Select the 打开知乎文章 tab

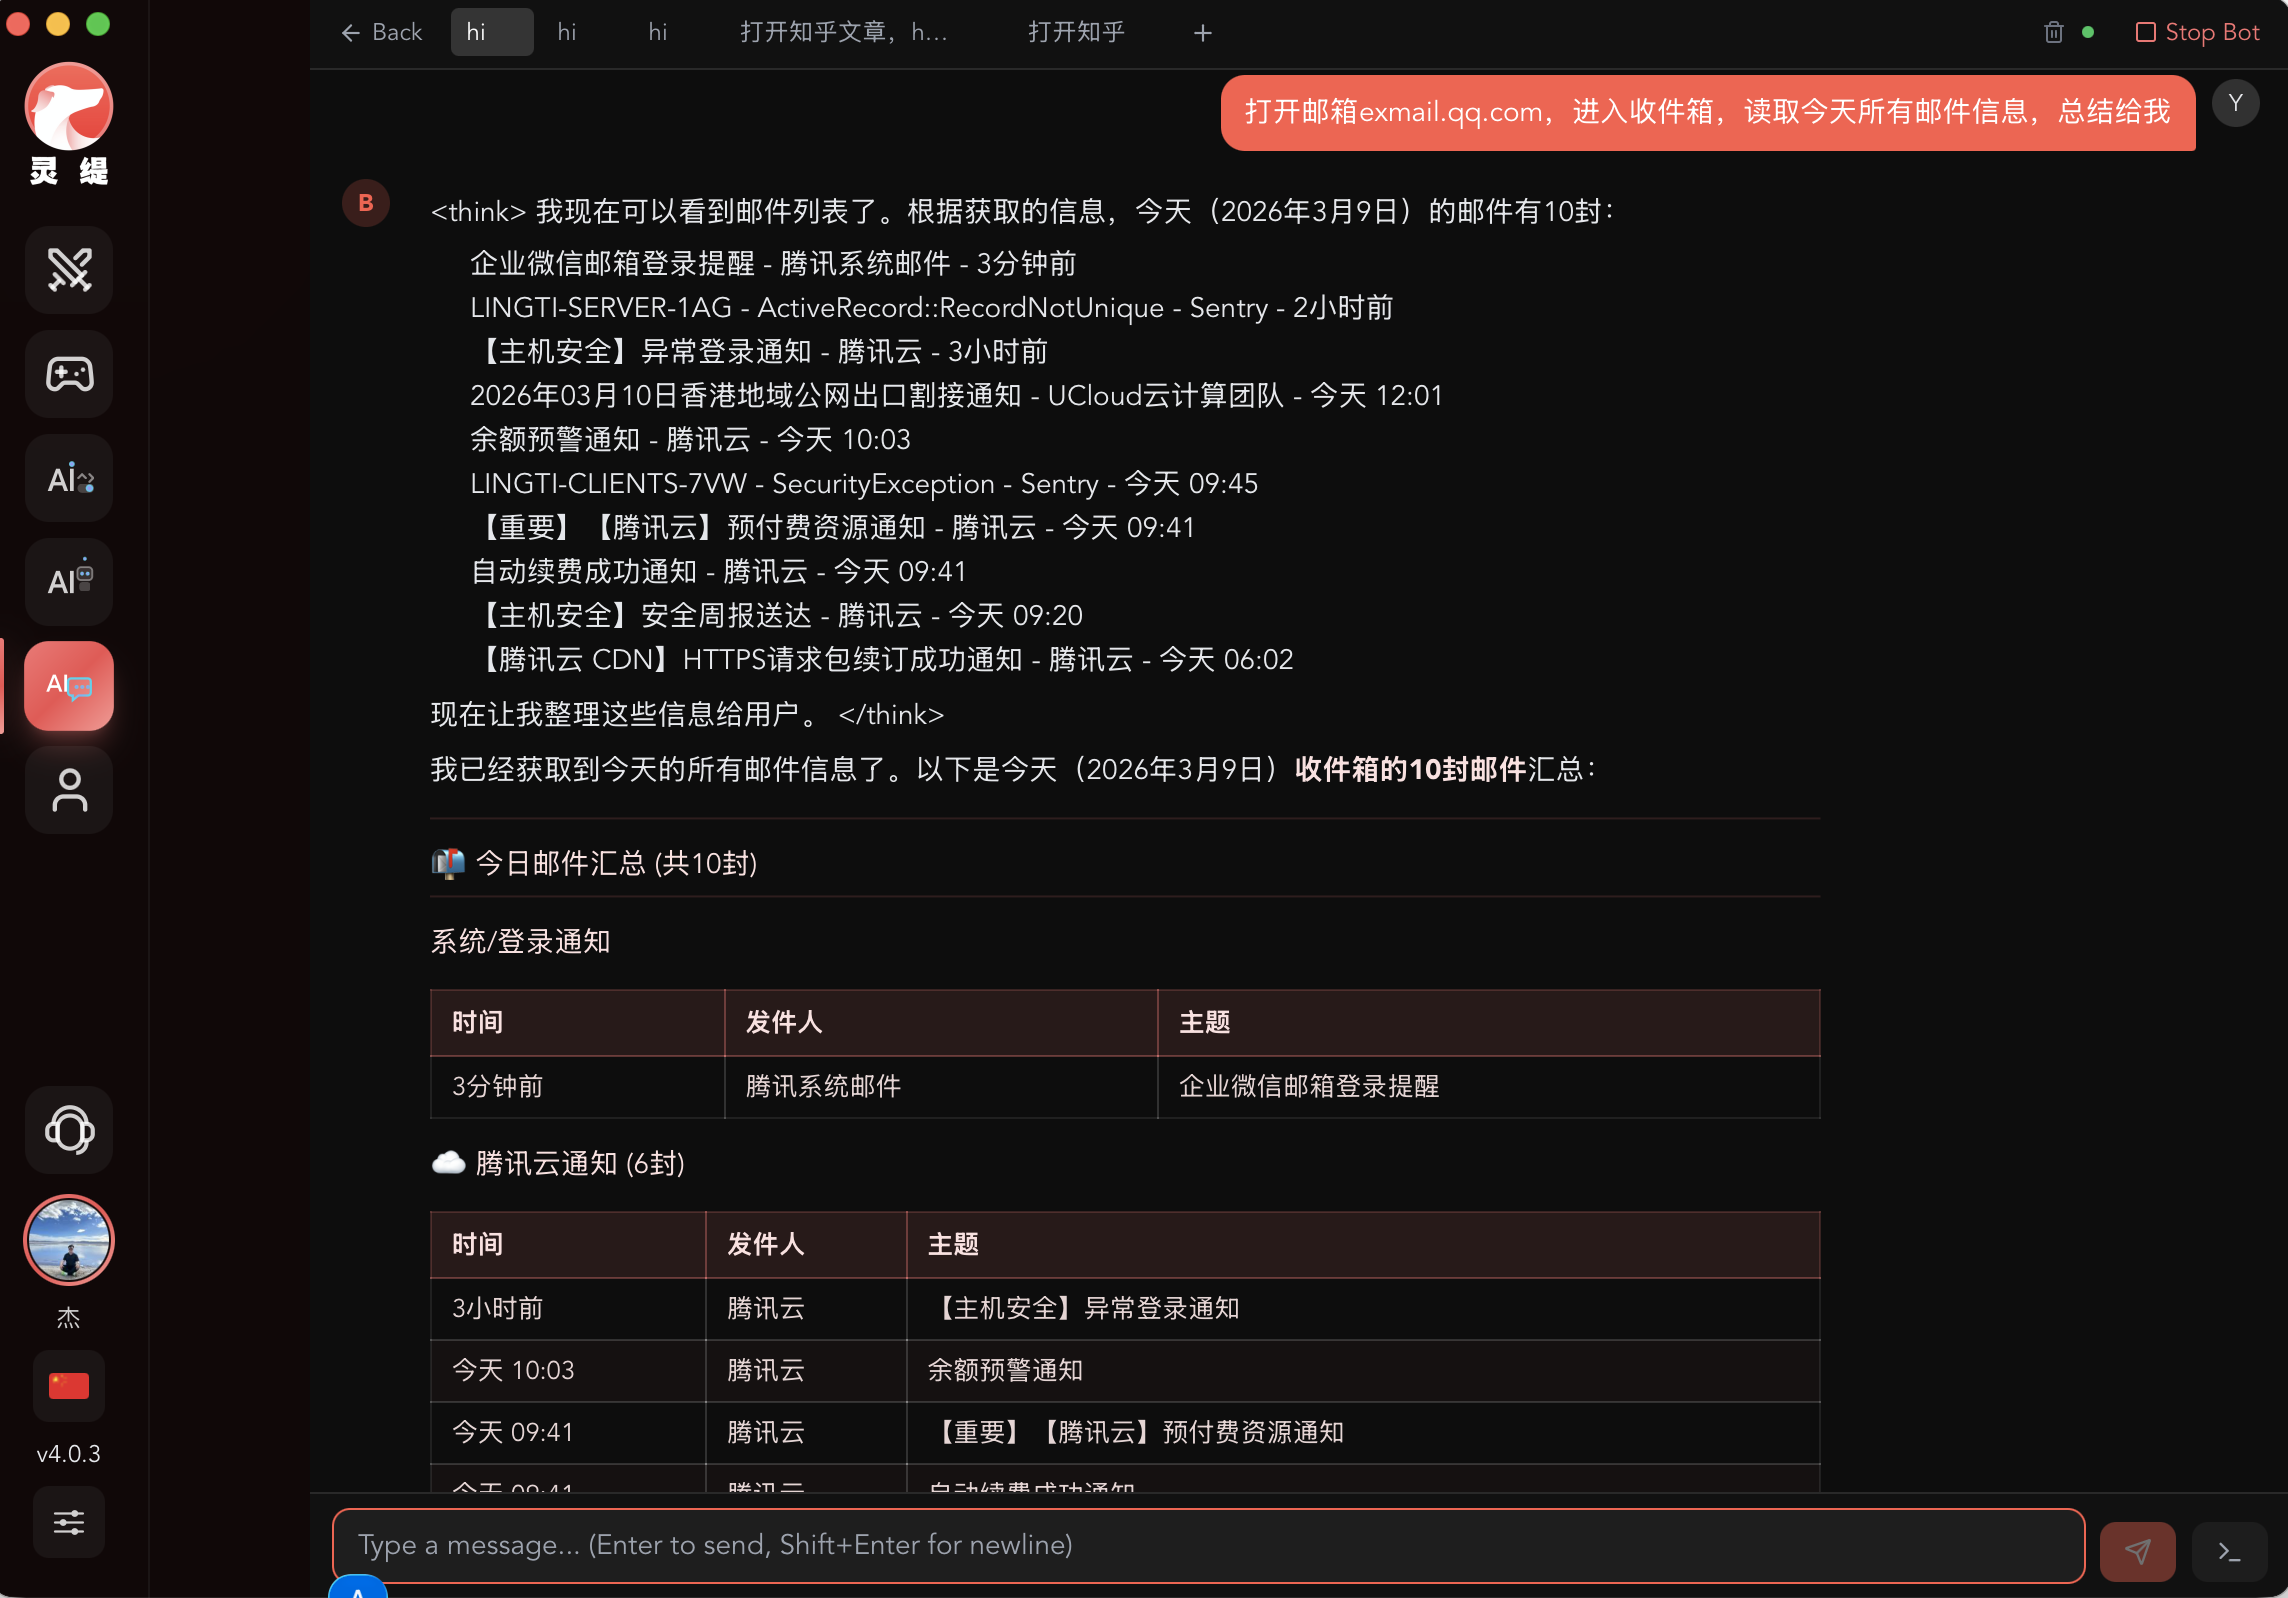coord(843,32)
